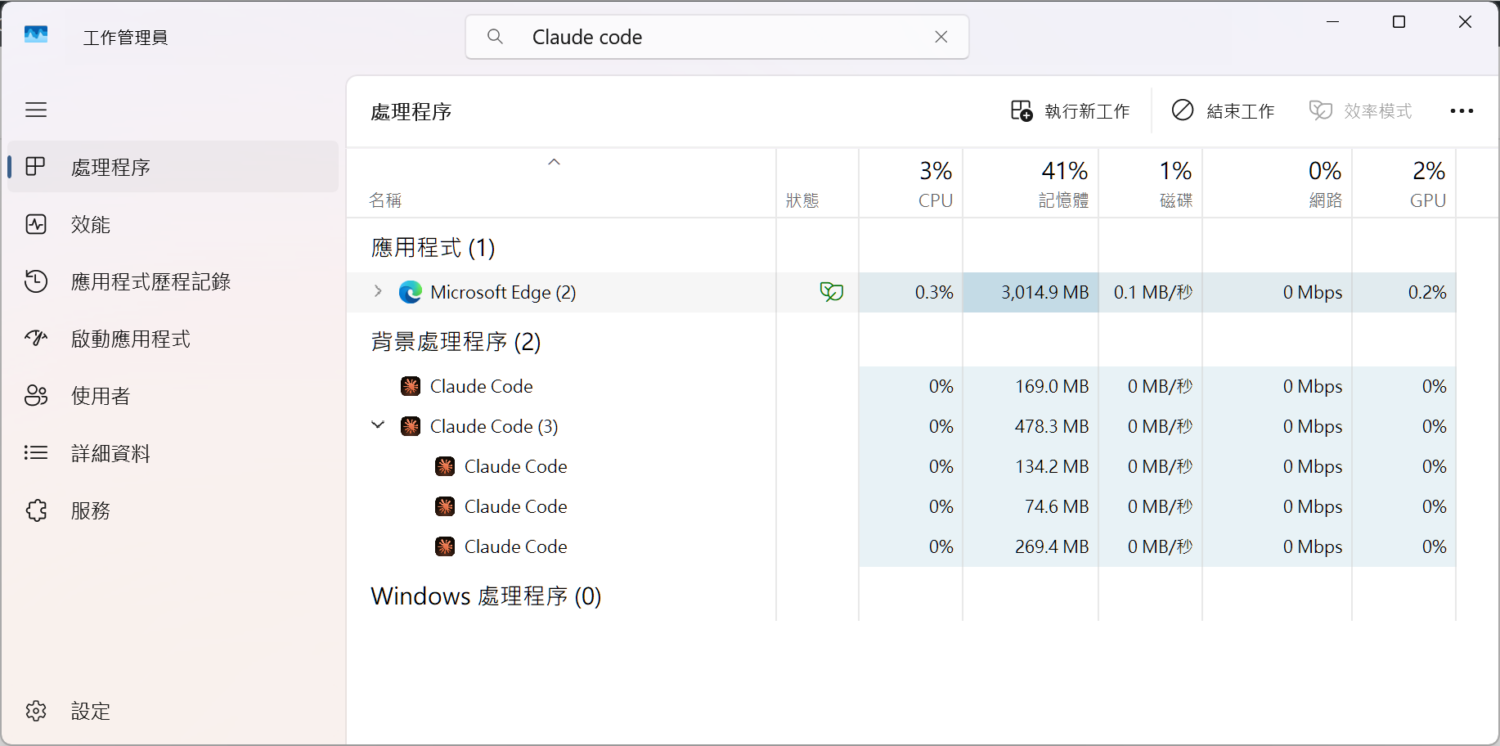Viewport: 1500px width, 746px height.
Task: Open the 處理程序 (Processes) sidebar tab
Action: click(173, 167)
